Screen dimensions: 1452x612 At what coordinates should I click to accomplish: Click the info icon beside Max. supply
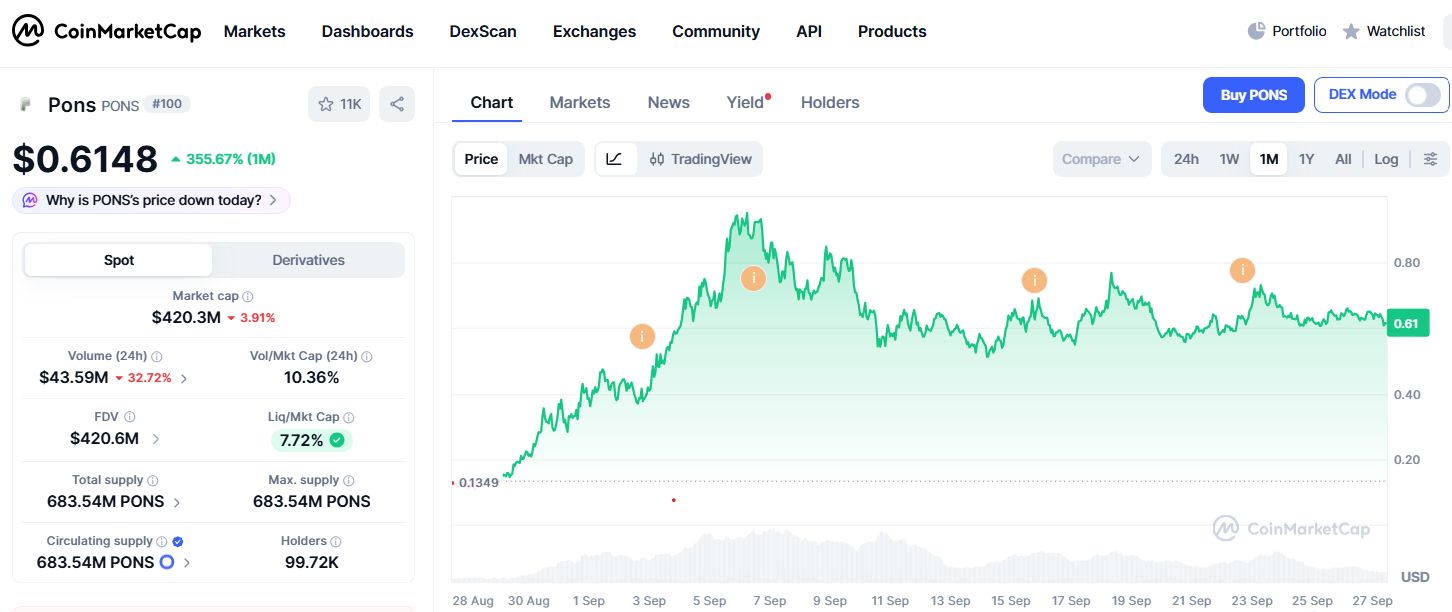(348, 480)
